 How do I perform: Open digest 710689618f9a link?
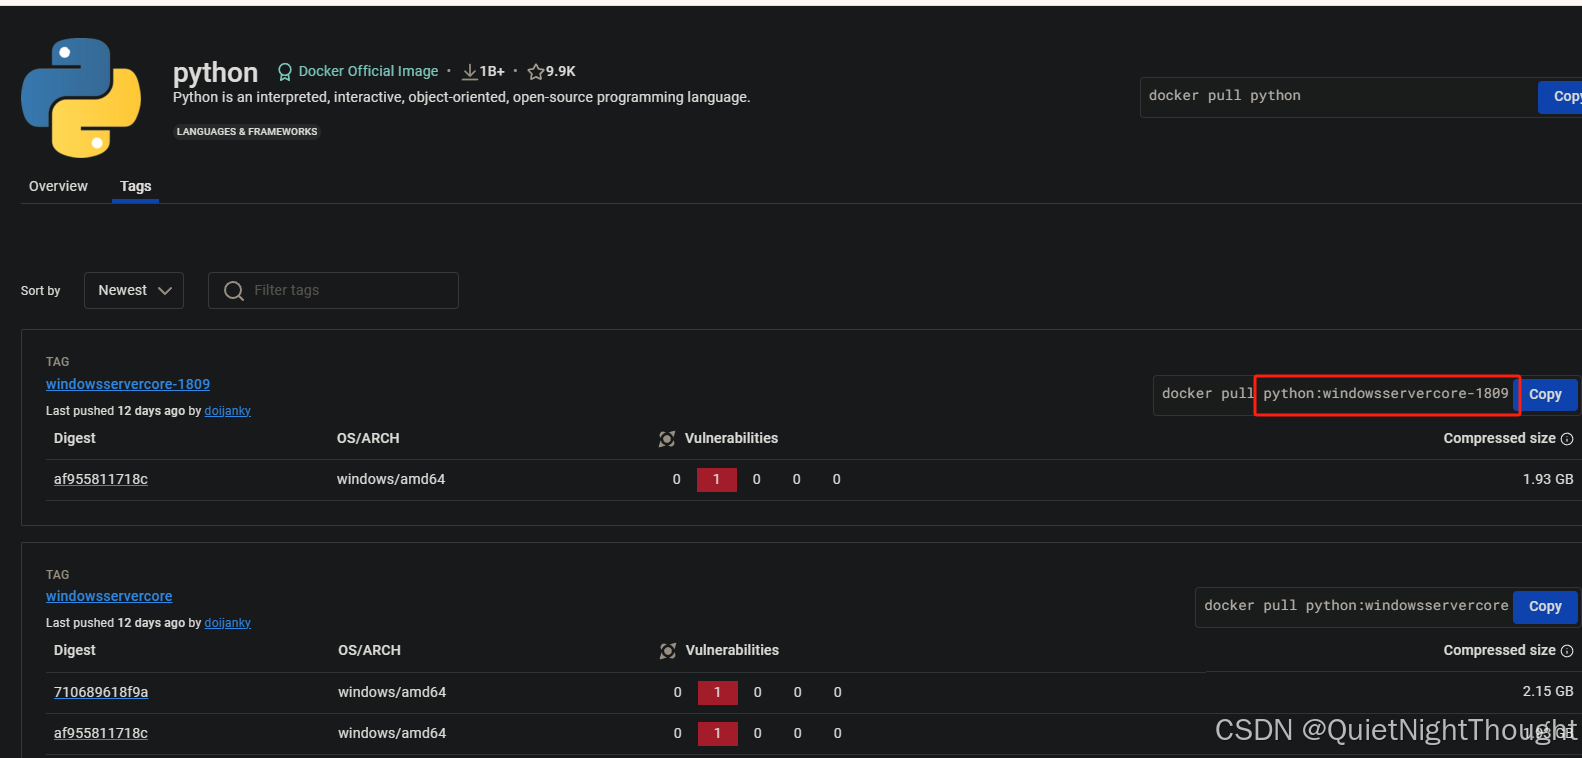coord(101,692)
